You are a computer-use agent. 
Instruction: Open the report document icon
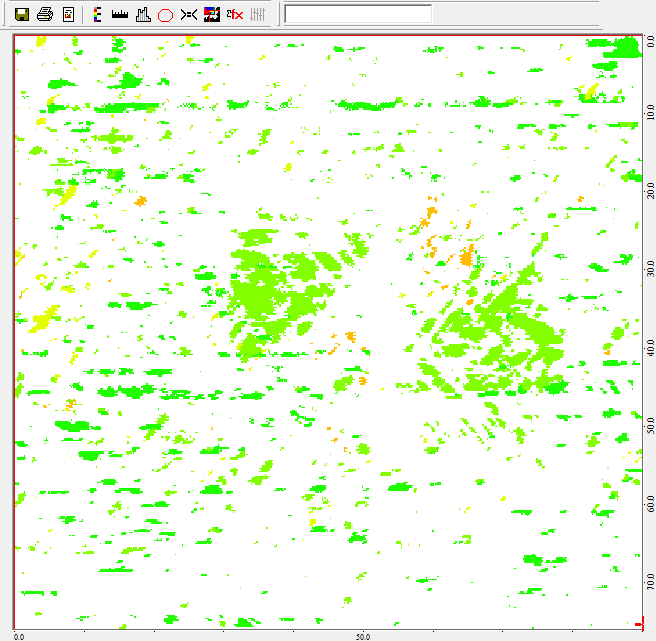pyautogui.click(x=68, y=15)
